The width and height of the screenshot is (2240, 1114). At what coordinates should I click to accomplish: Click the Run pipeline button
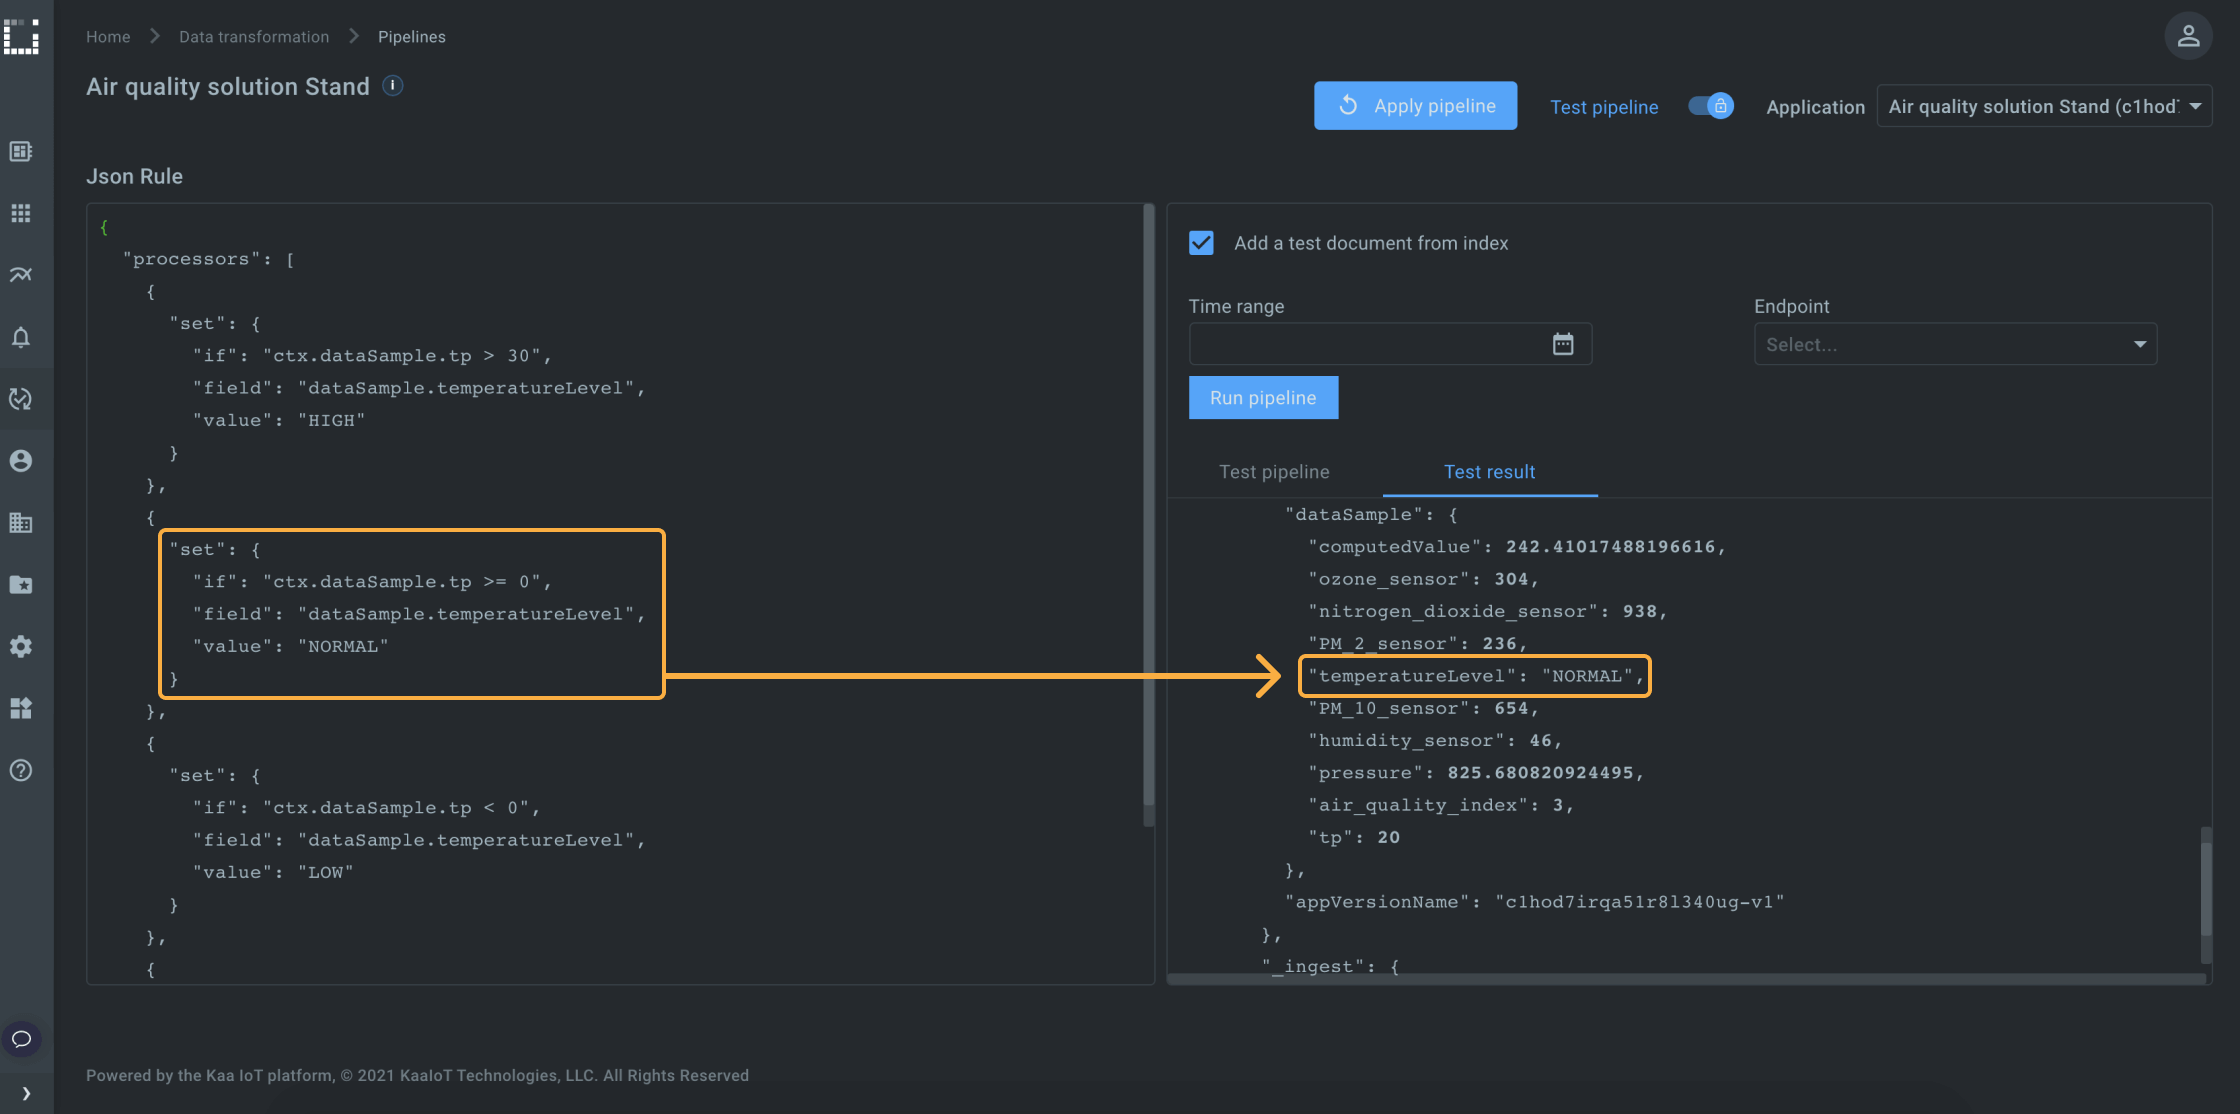1263,397
